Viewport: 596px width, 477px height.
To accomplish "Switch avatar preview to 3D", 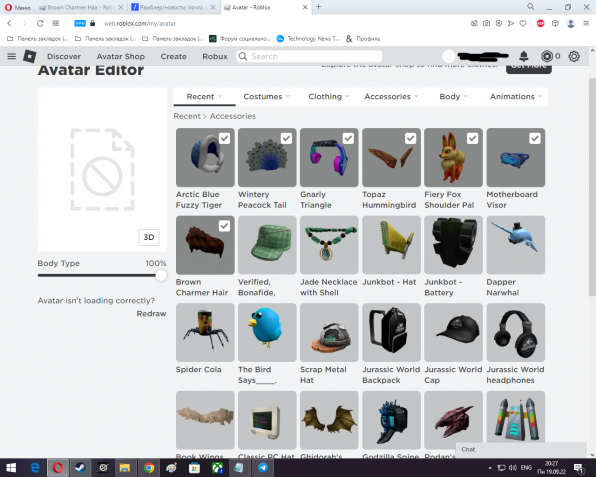I will click(149, 237).
